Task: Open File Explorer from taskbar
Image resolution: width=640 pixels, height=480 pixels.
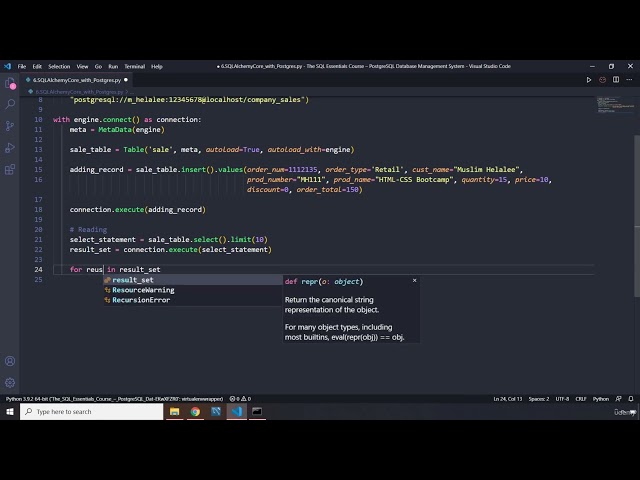Action: pyautogui.click(x=175, y=411)
